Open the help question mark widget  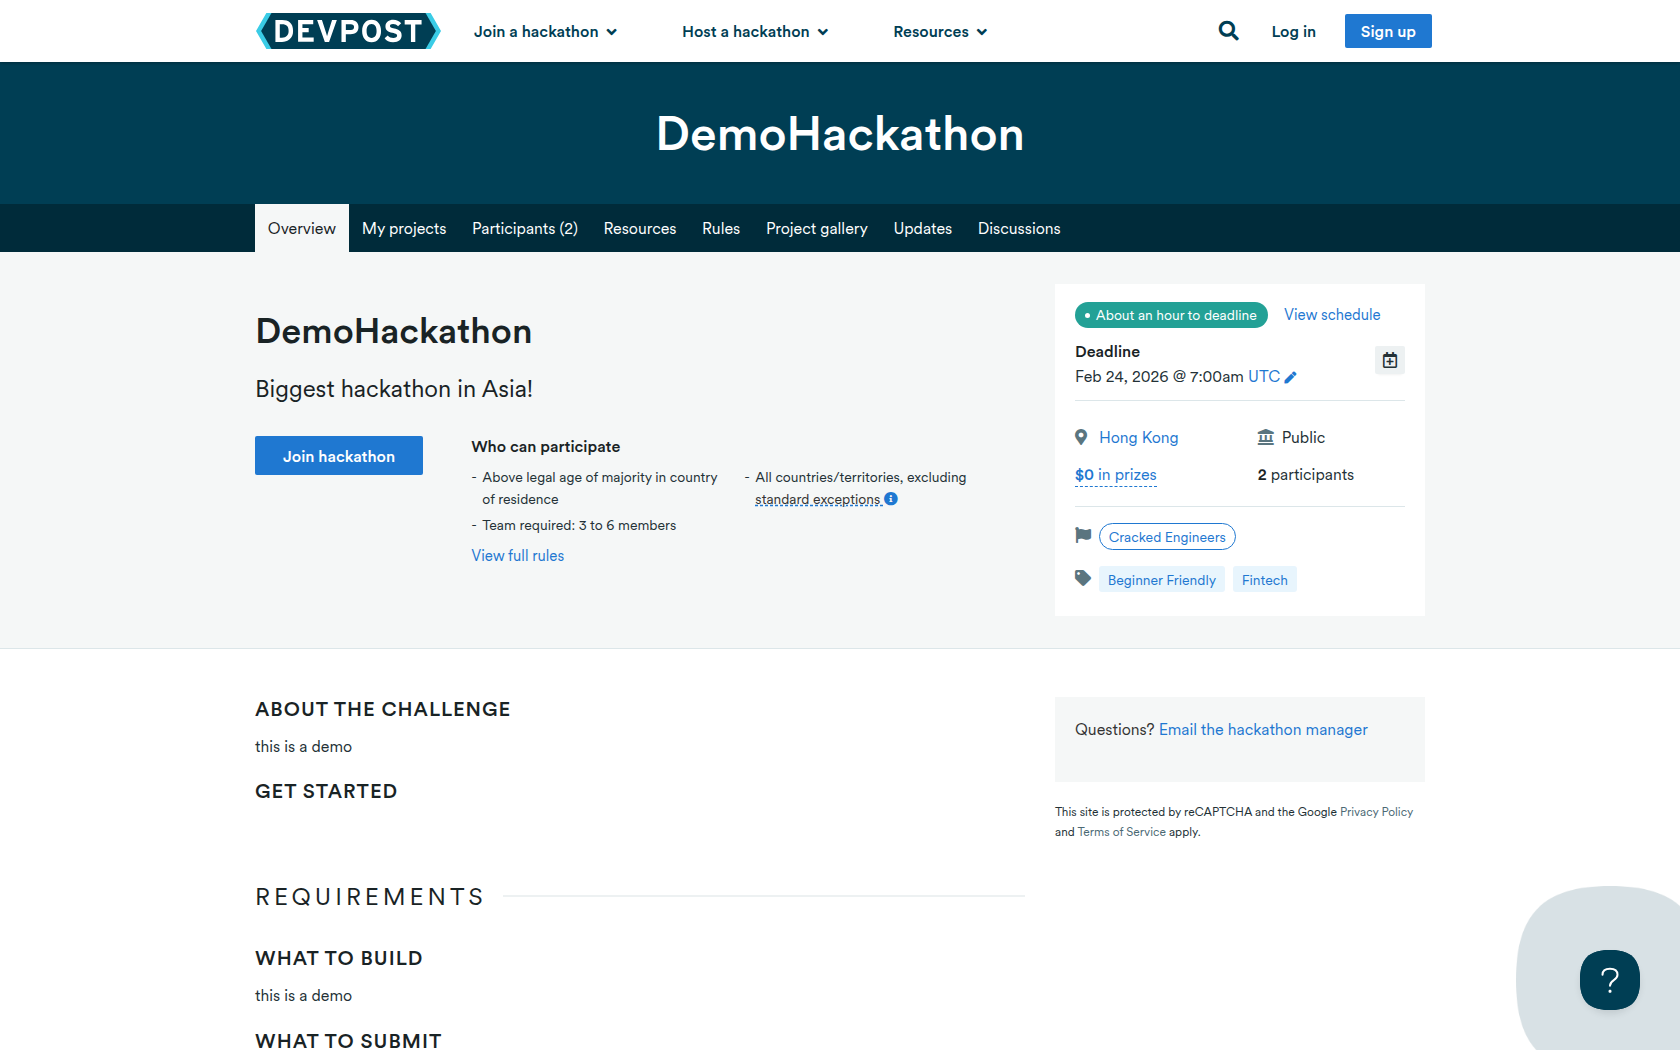(1609, 979)
